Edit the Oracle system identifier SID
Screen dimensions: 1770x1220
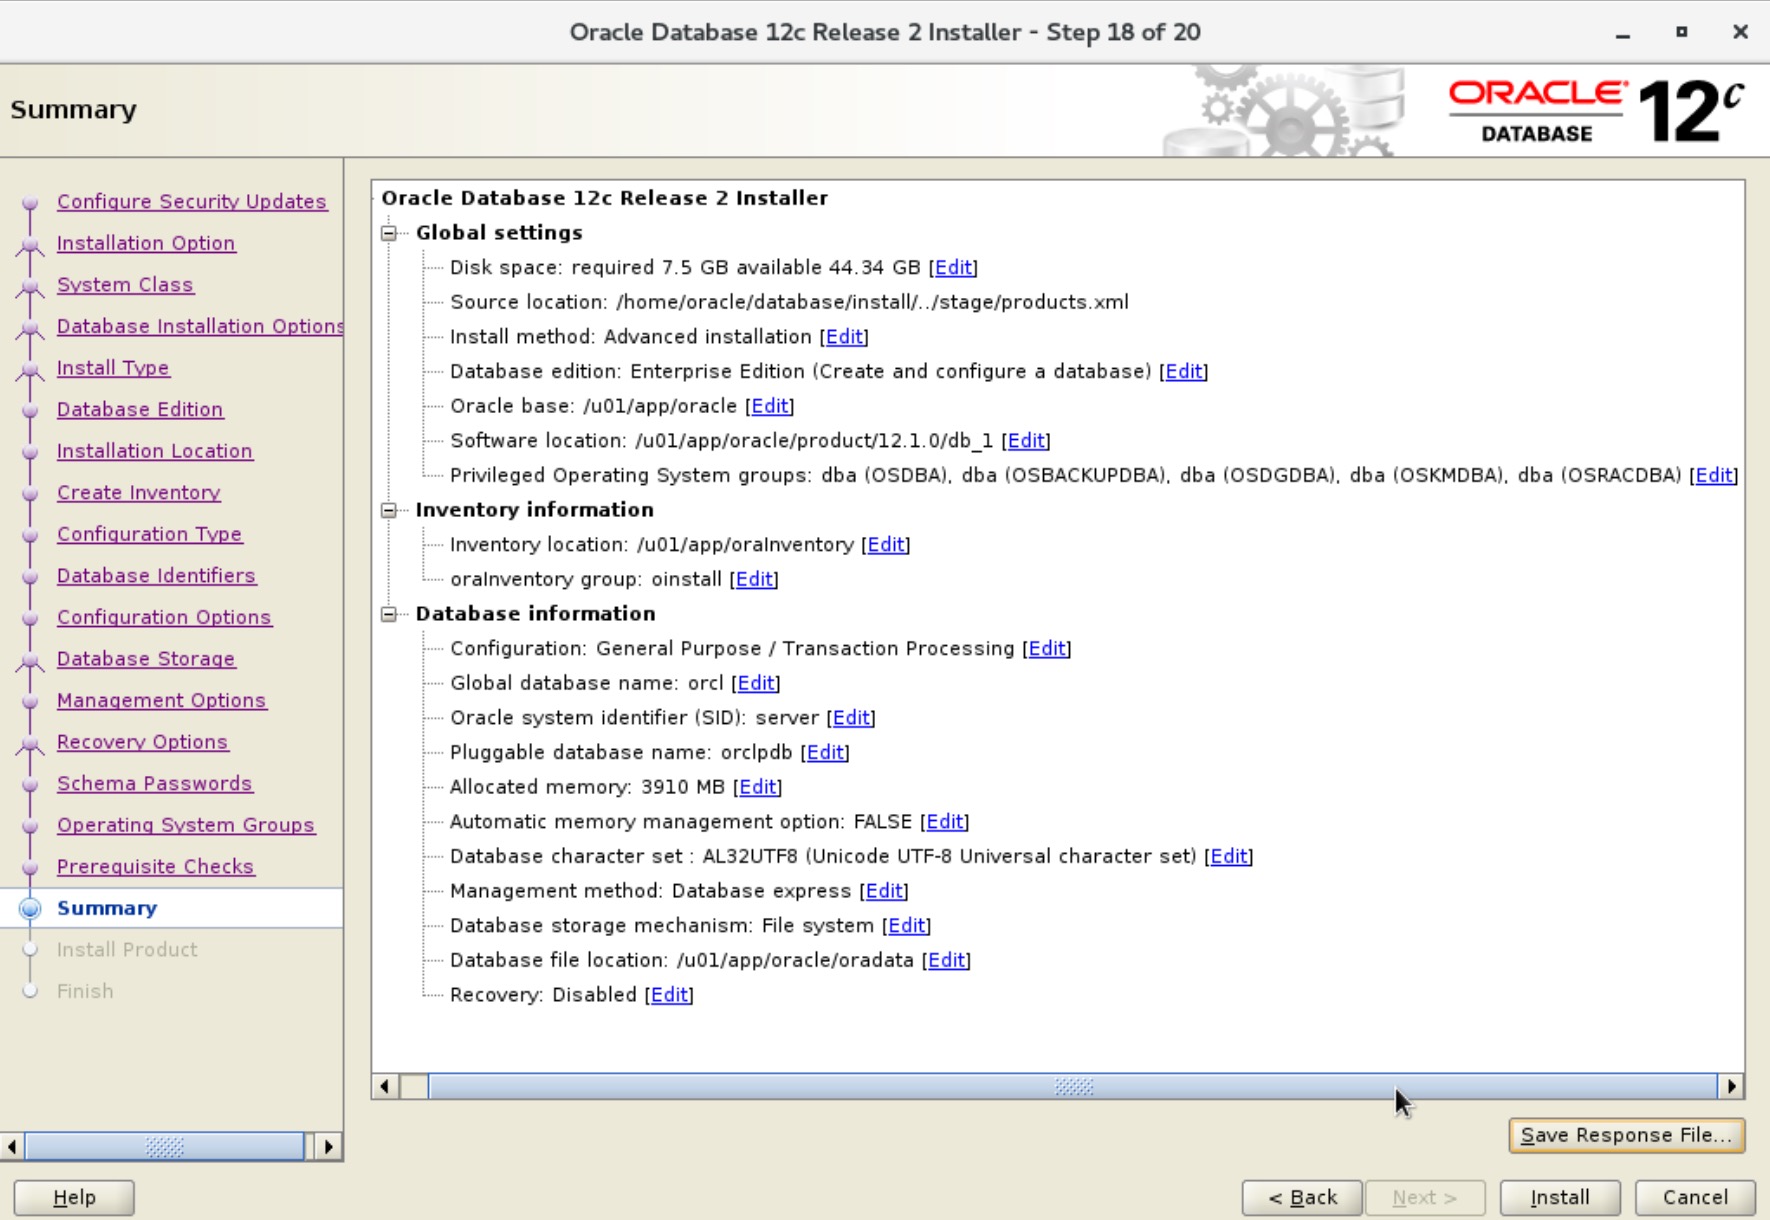tap(851, 718)
